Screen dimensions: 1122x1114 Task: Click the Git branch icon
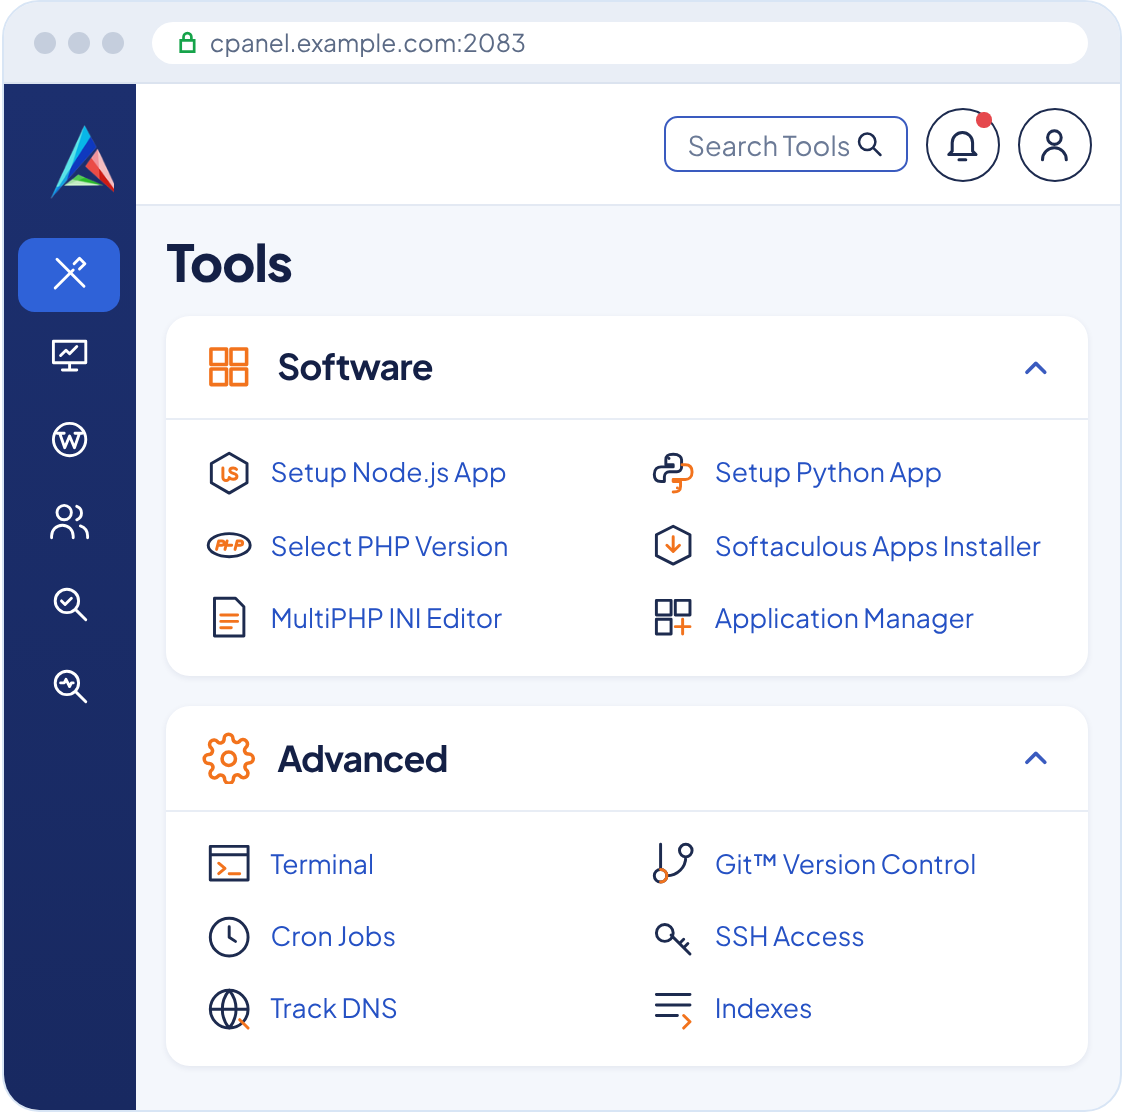click(673, 863)
